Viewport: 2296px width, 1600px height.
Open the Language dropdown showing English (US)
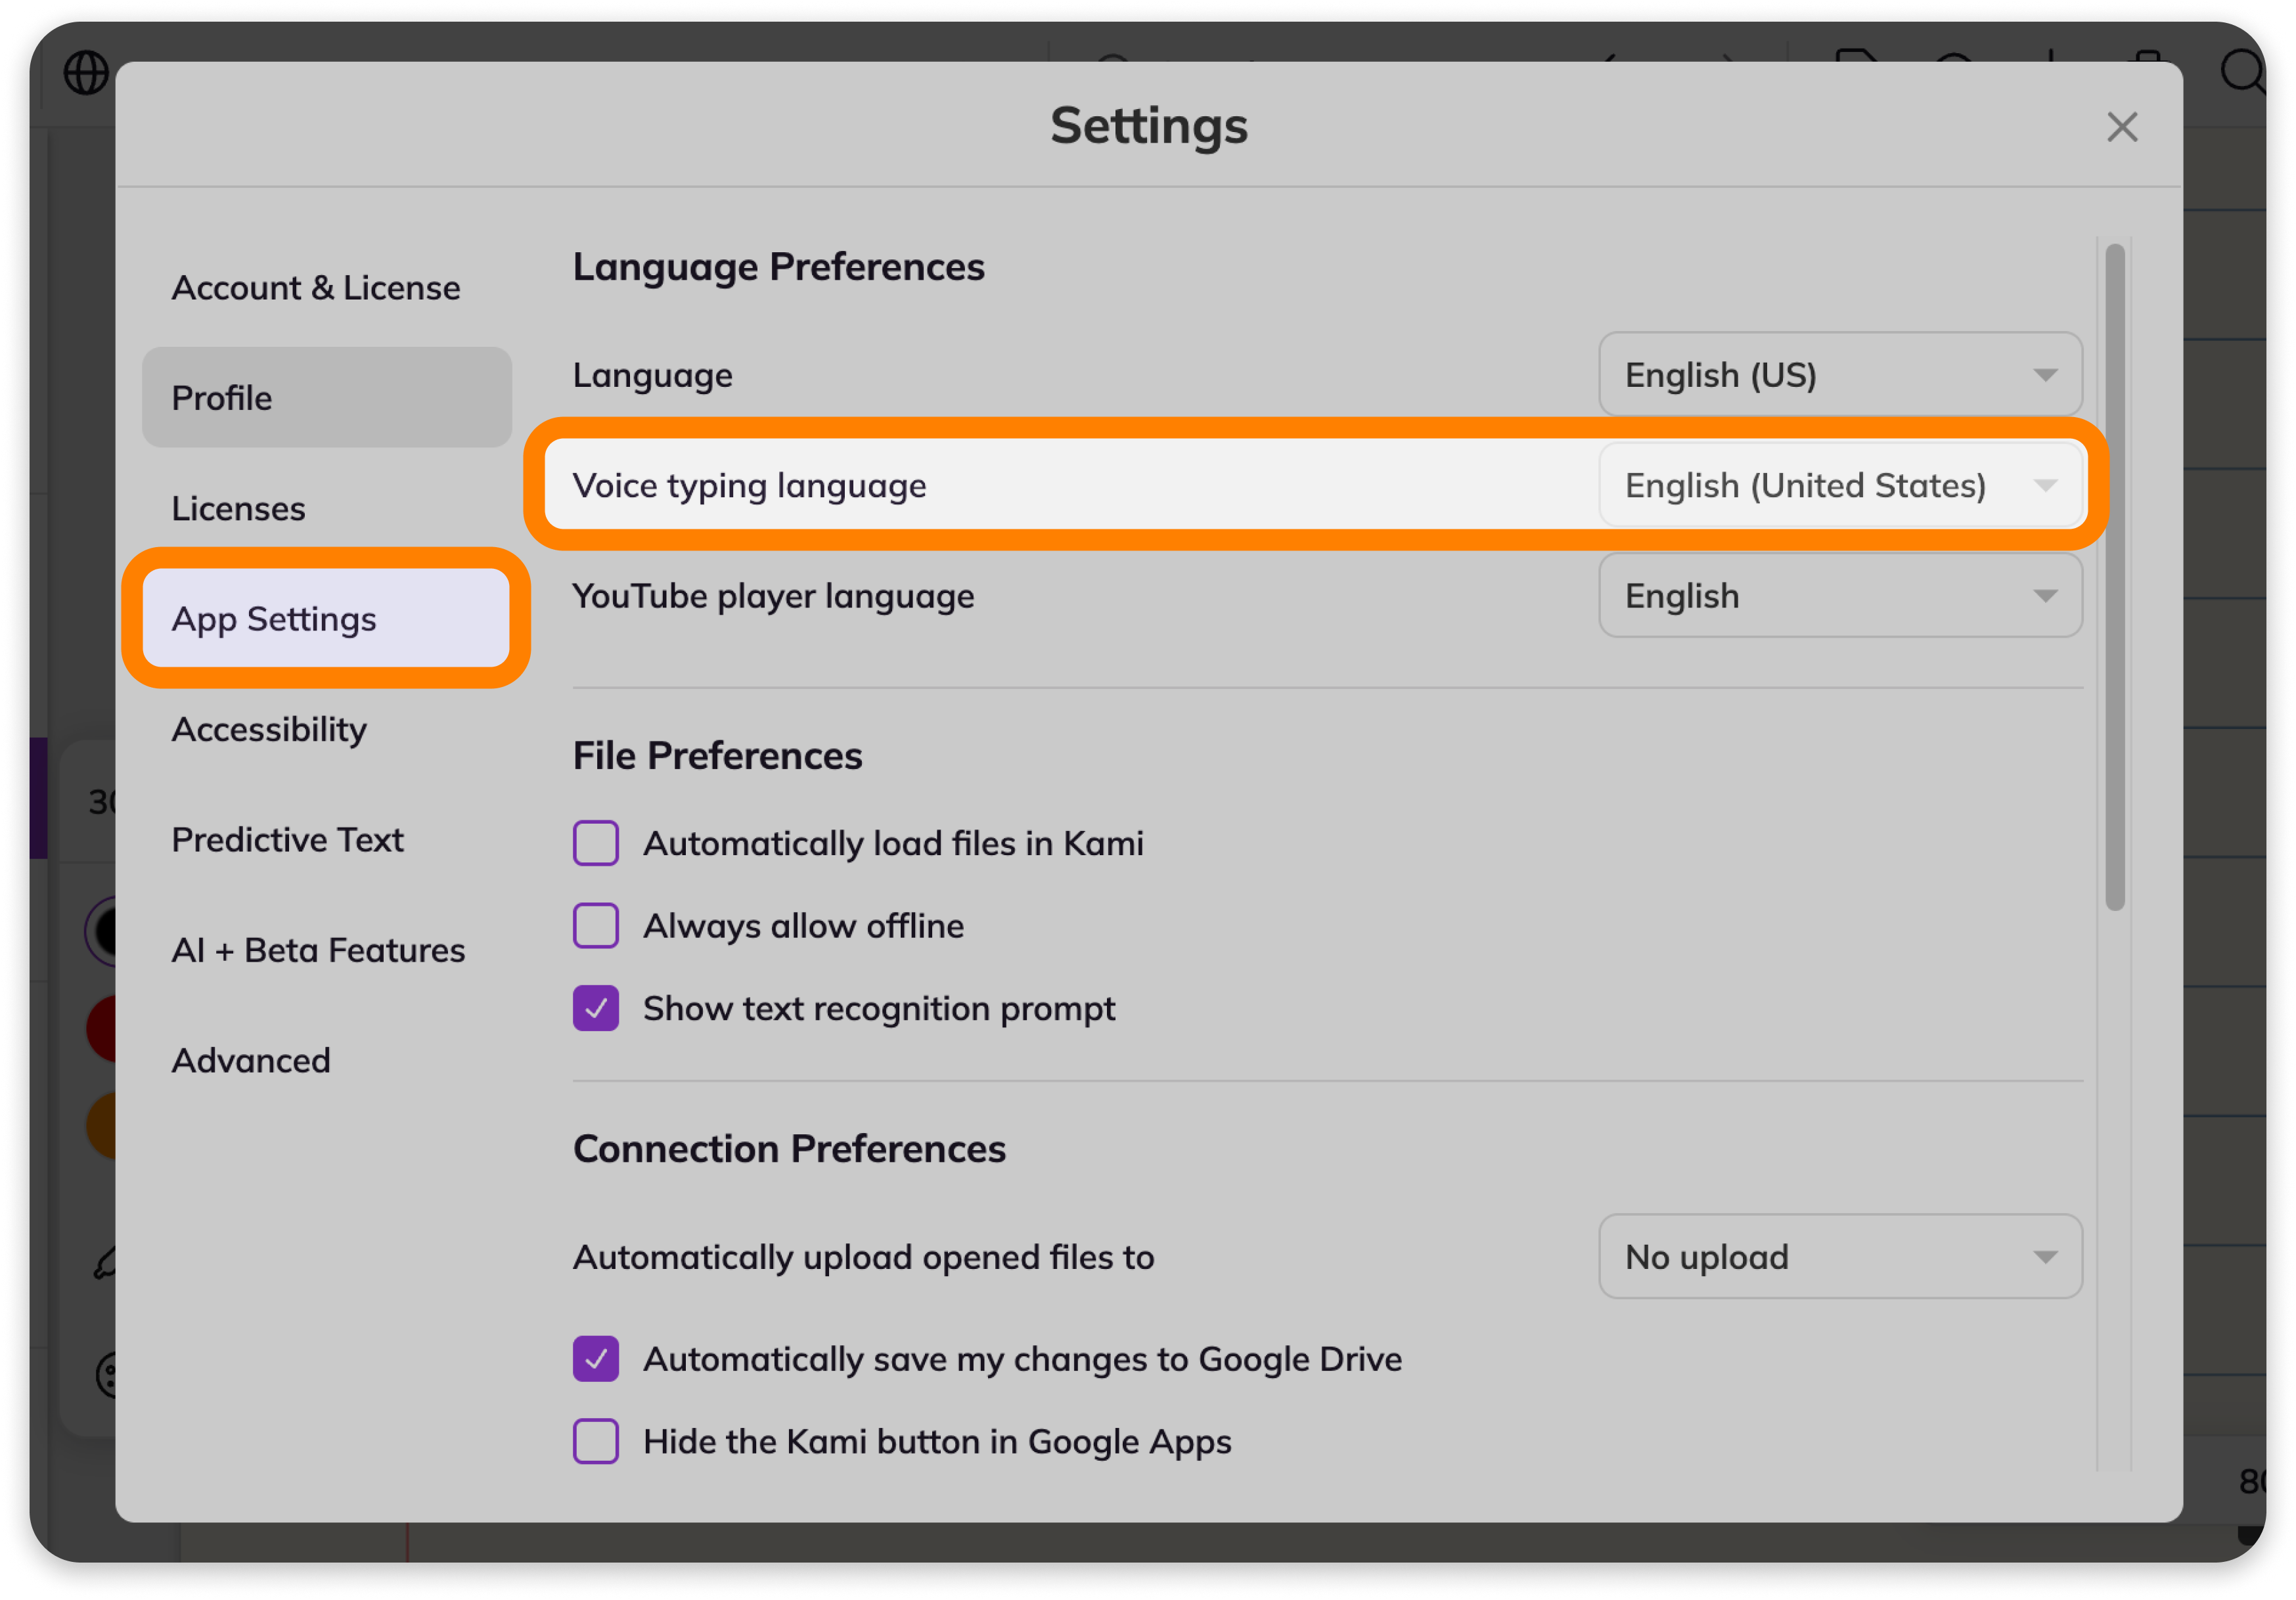pyautogui.click(x=1840, y=375)
